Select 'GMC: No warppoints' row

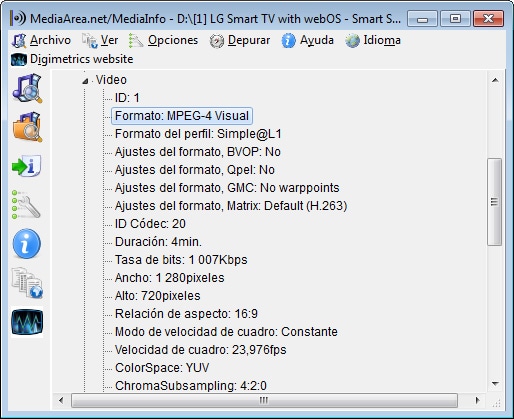pos(227,188)
